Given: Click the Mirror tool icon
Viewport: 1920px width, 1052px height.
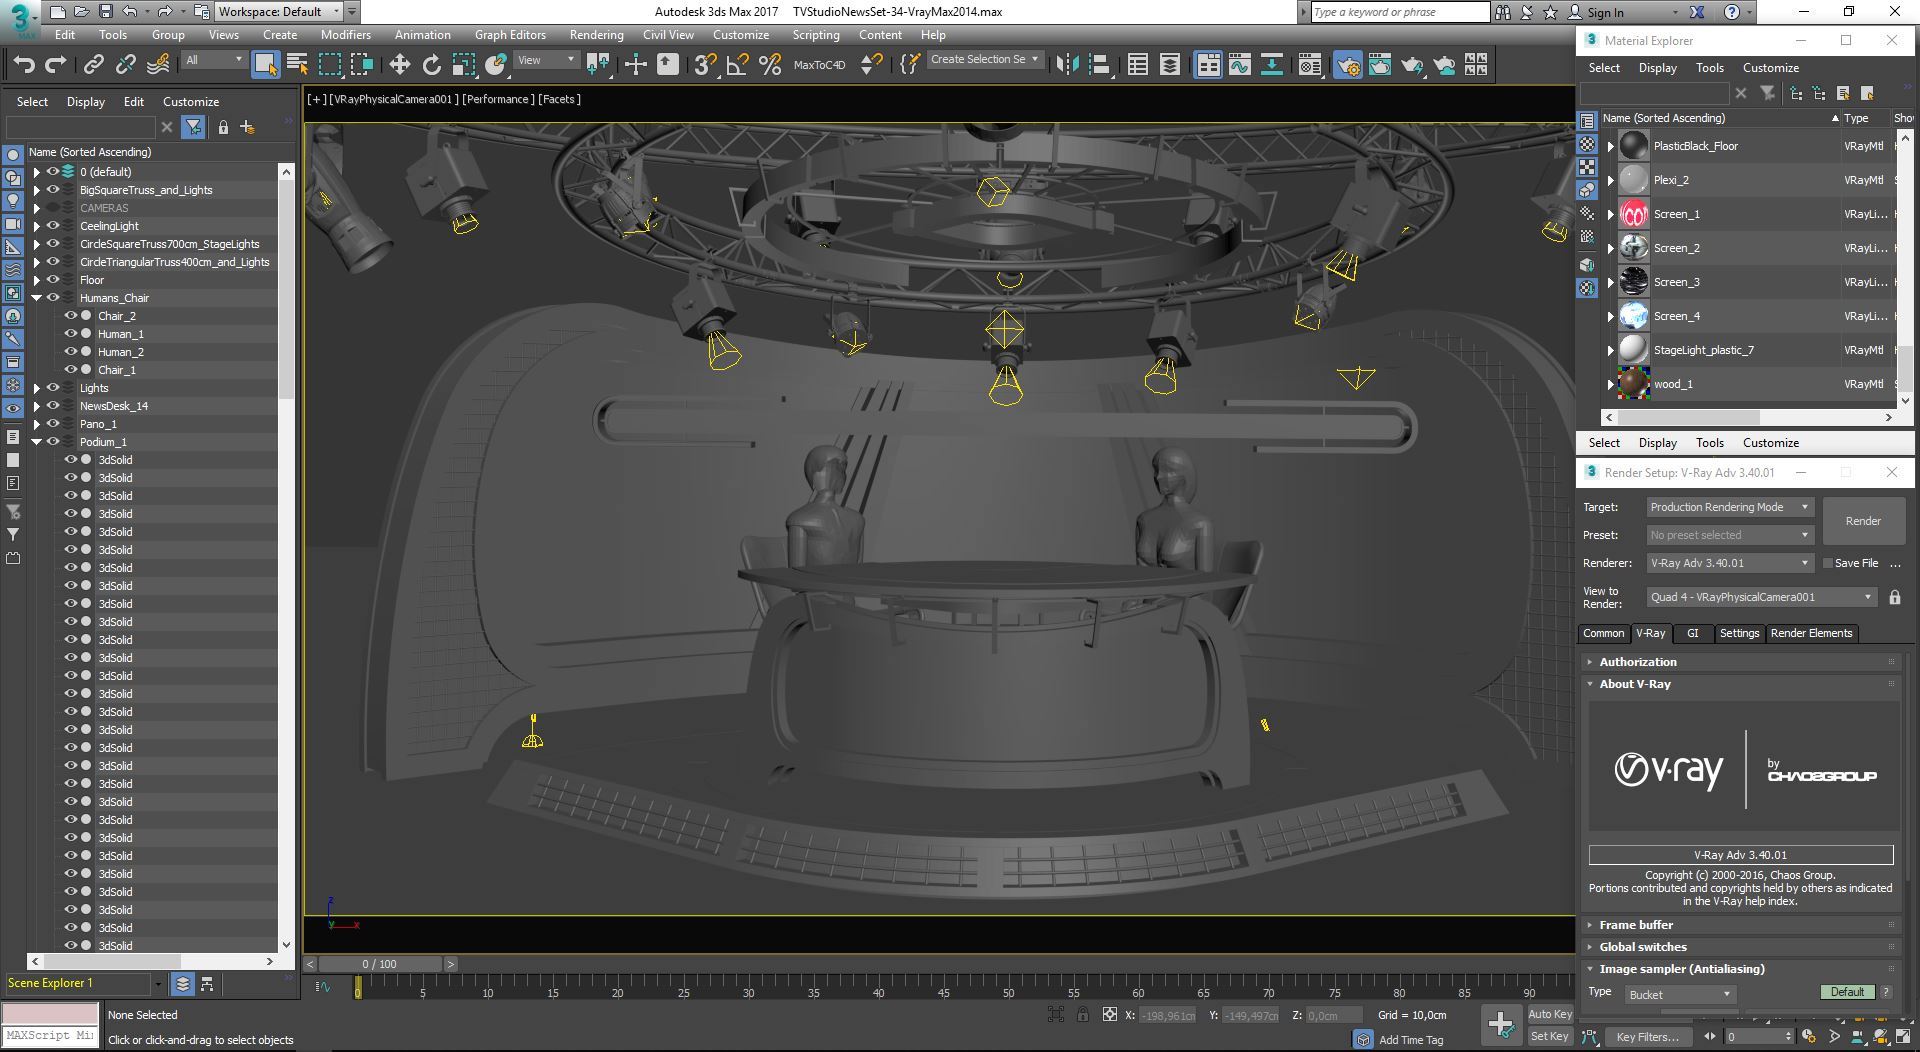Looking at the screenshot, I should (x=1067, y=65).
